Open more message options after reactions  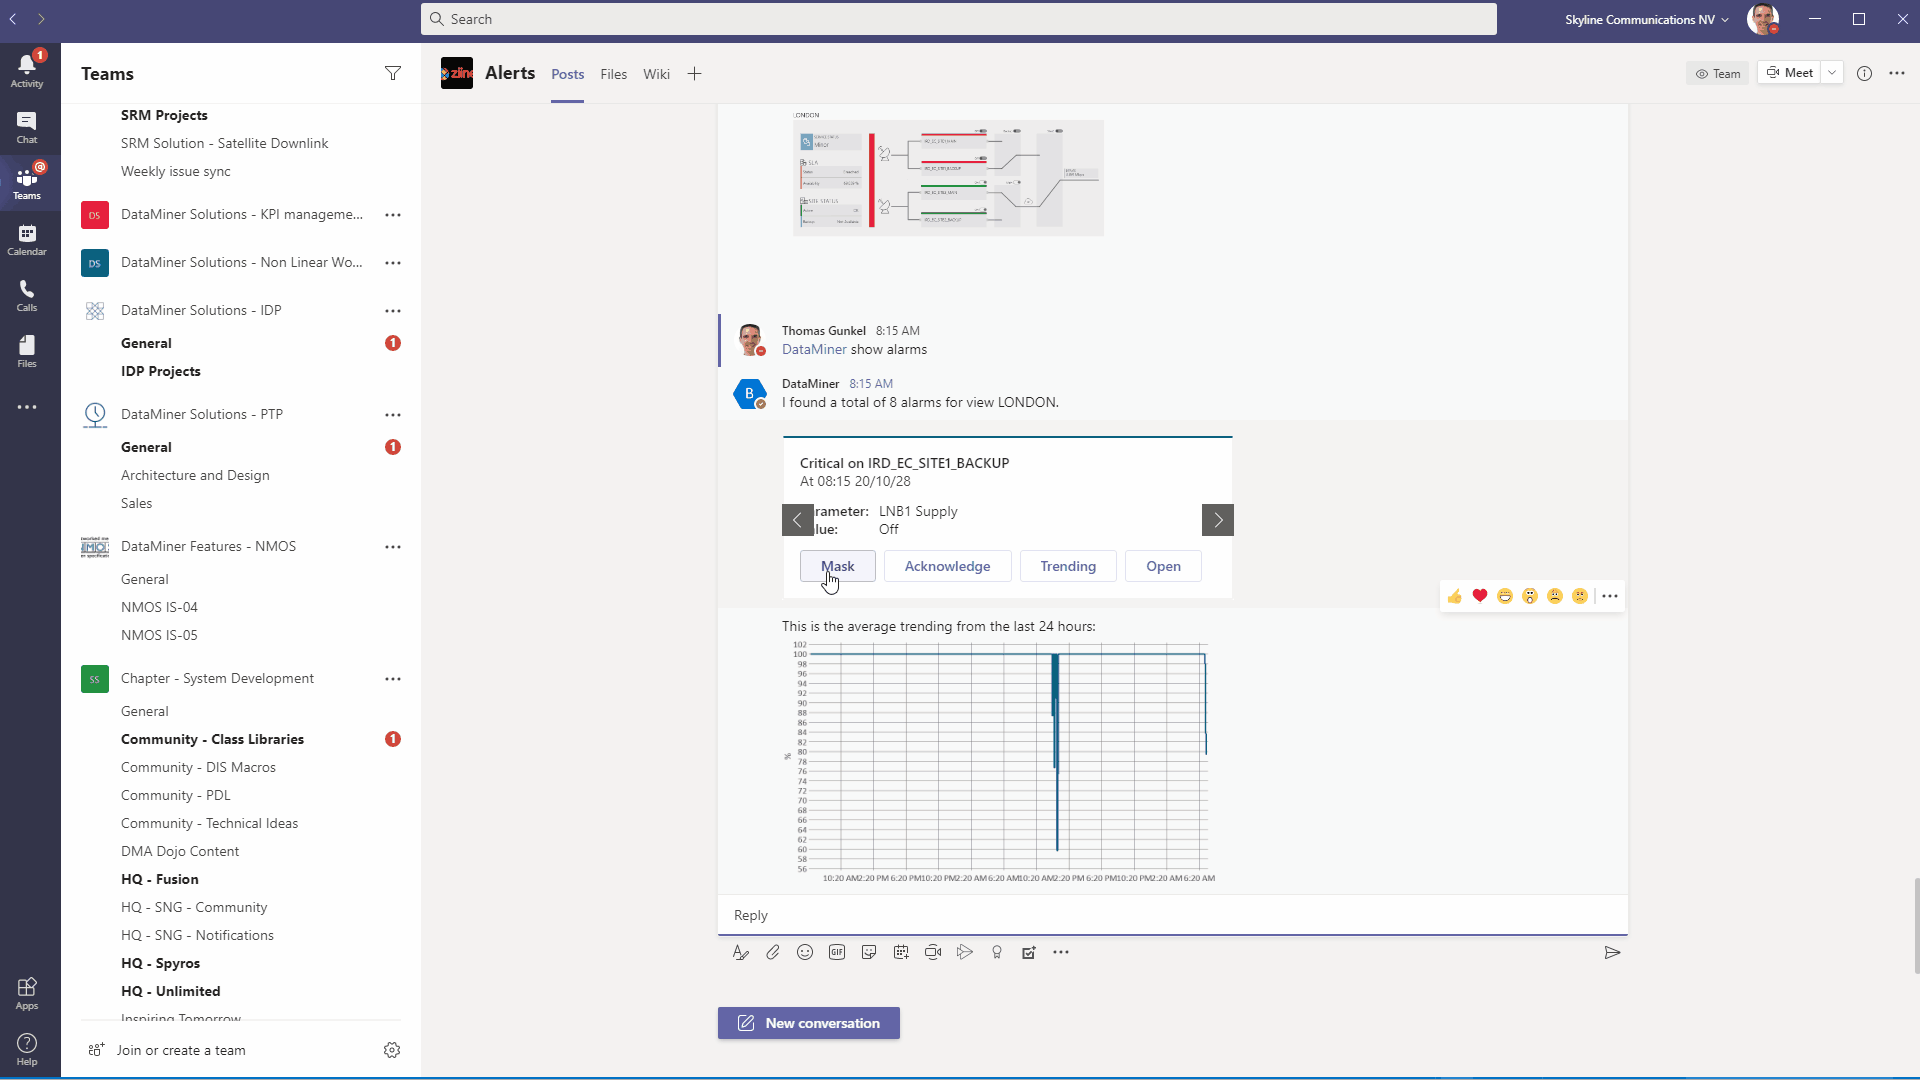pyautogui.click(x=1610, y=596)
